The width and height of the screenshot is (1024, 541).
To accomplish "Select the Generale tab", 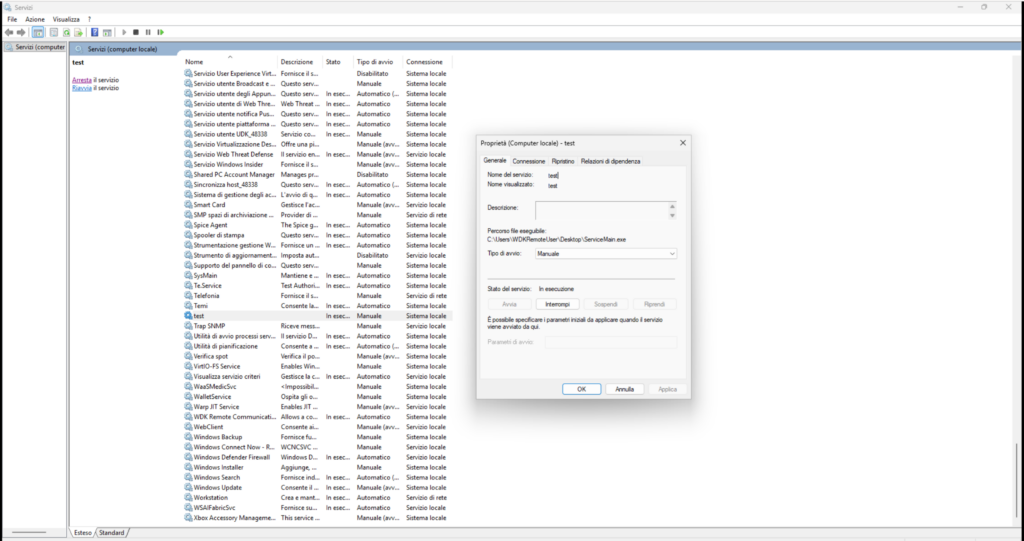I will click(x=494, y=160).
